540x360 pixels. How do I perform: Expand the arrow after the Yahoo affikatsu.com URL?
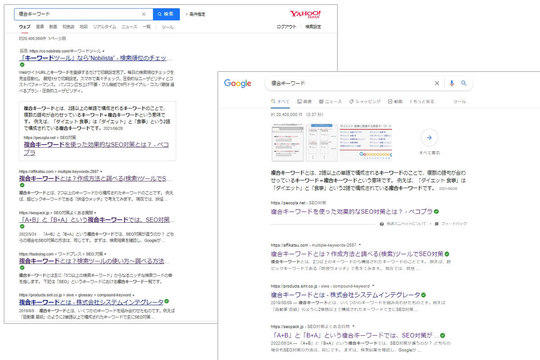[x=101, y=172]
